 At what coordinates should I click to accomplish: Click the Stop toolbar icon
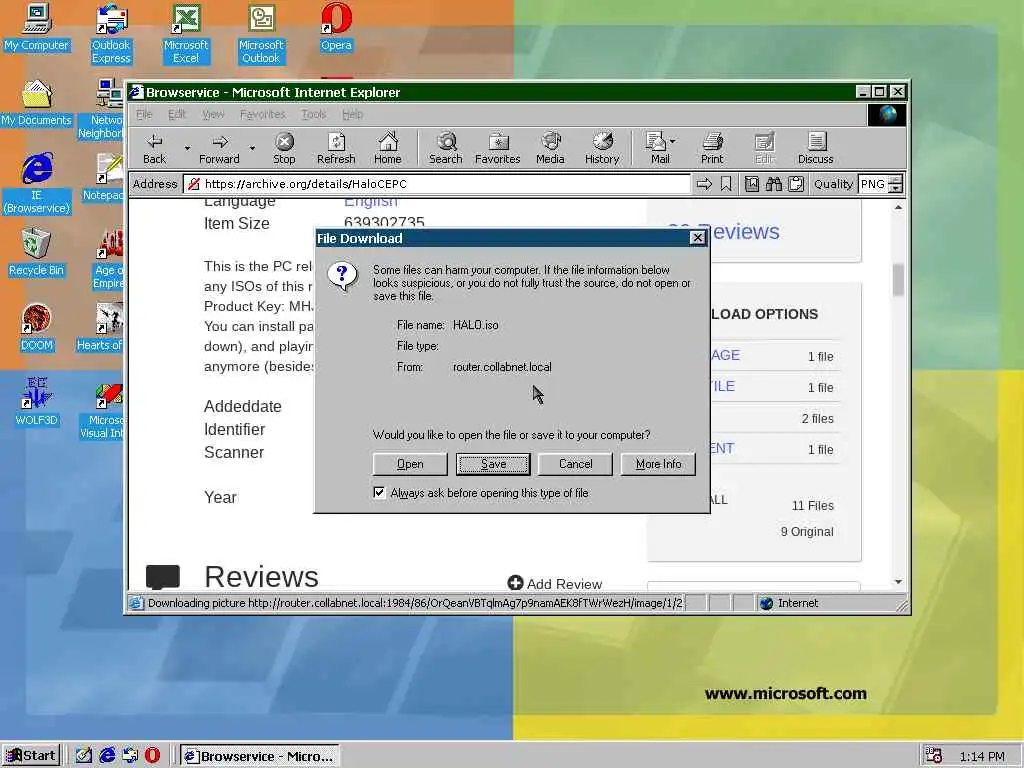coord(284,148)
